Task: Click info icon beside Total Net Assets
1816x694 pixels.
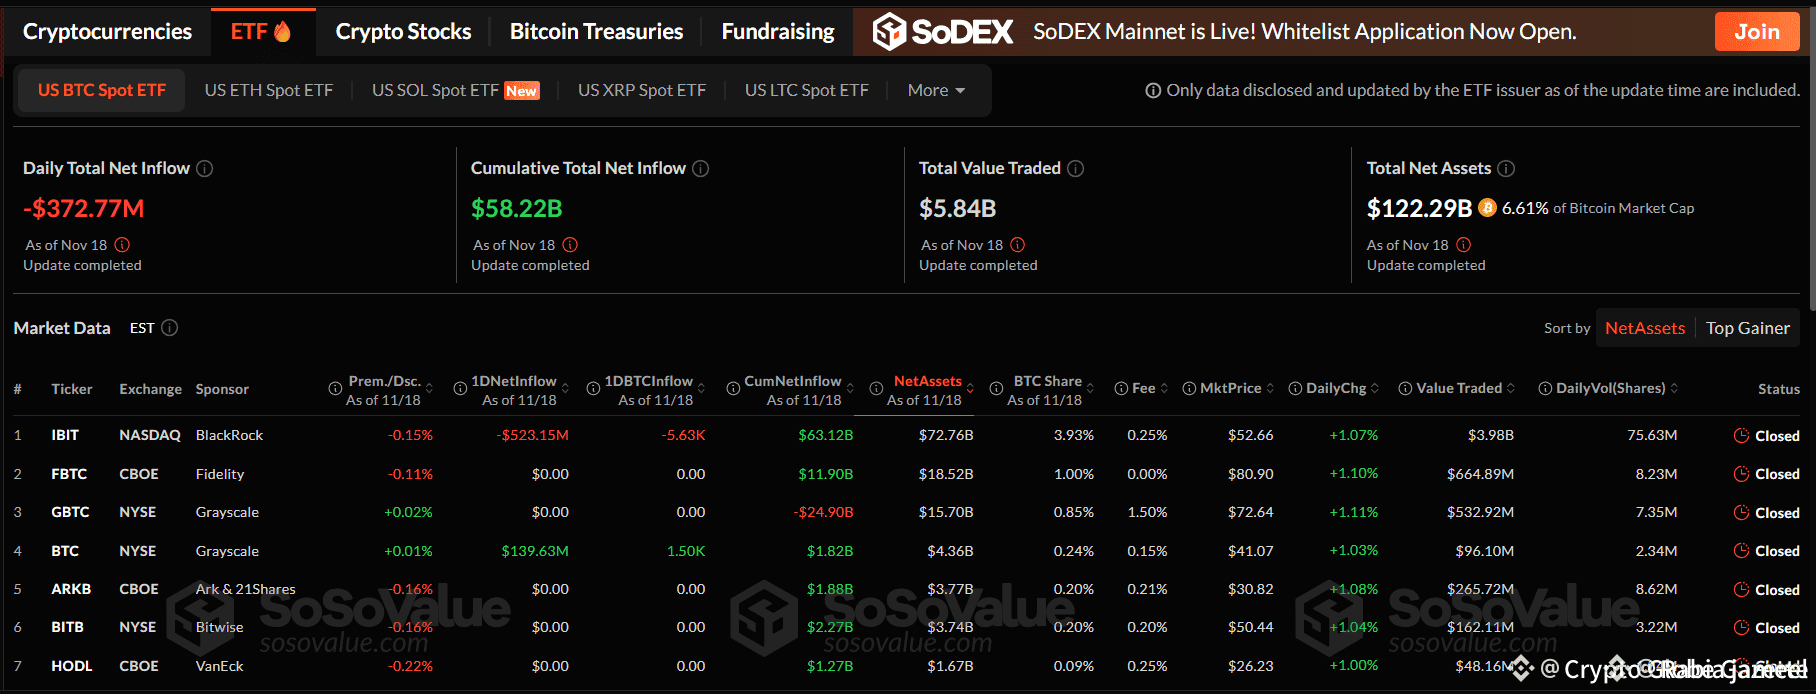Action: coord(1506,169)
